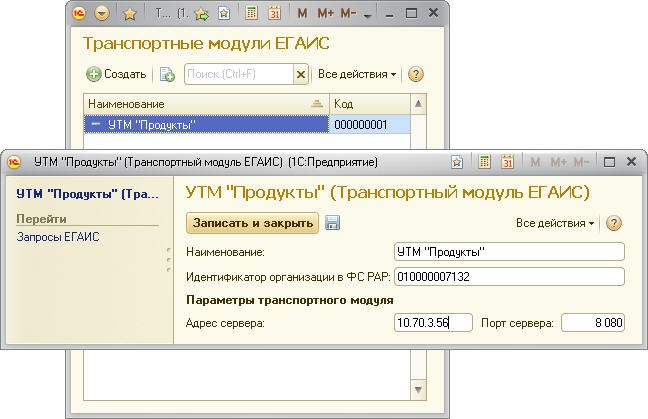Click the Идентификатор организации в ФС РАР field
The image size is (648, 419).
pos(509,276)
